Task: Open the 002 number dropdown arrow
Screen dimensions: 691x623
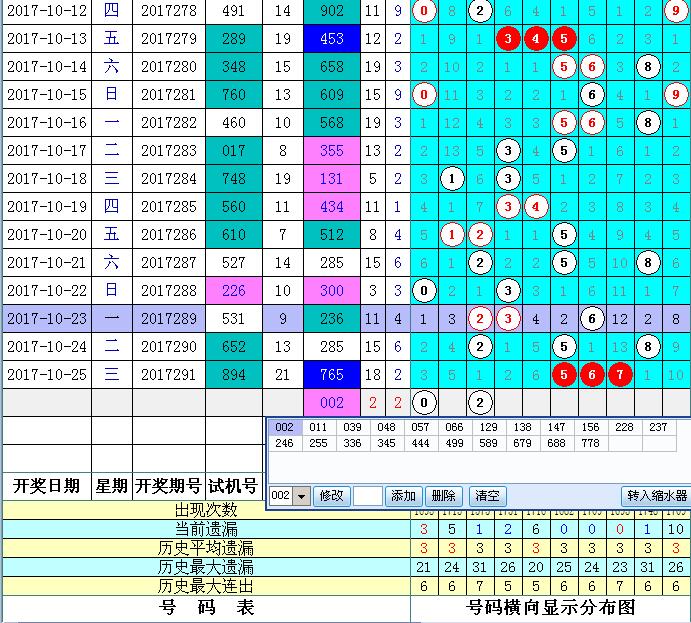Action: 301,496
